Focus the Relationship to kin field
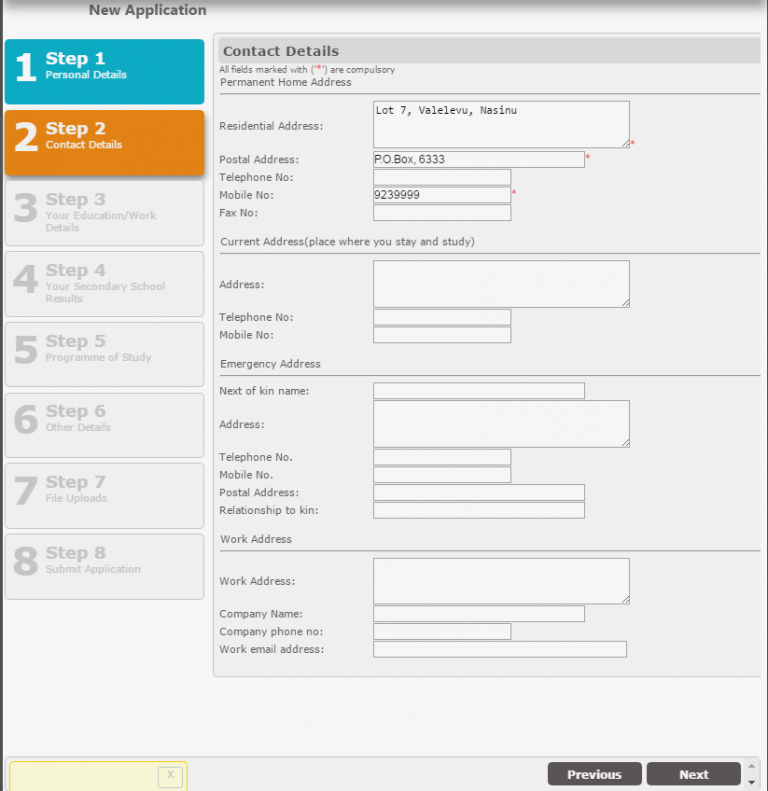 click(x=478, y=511)
